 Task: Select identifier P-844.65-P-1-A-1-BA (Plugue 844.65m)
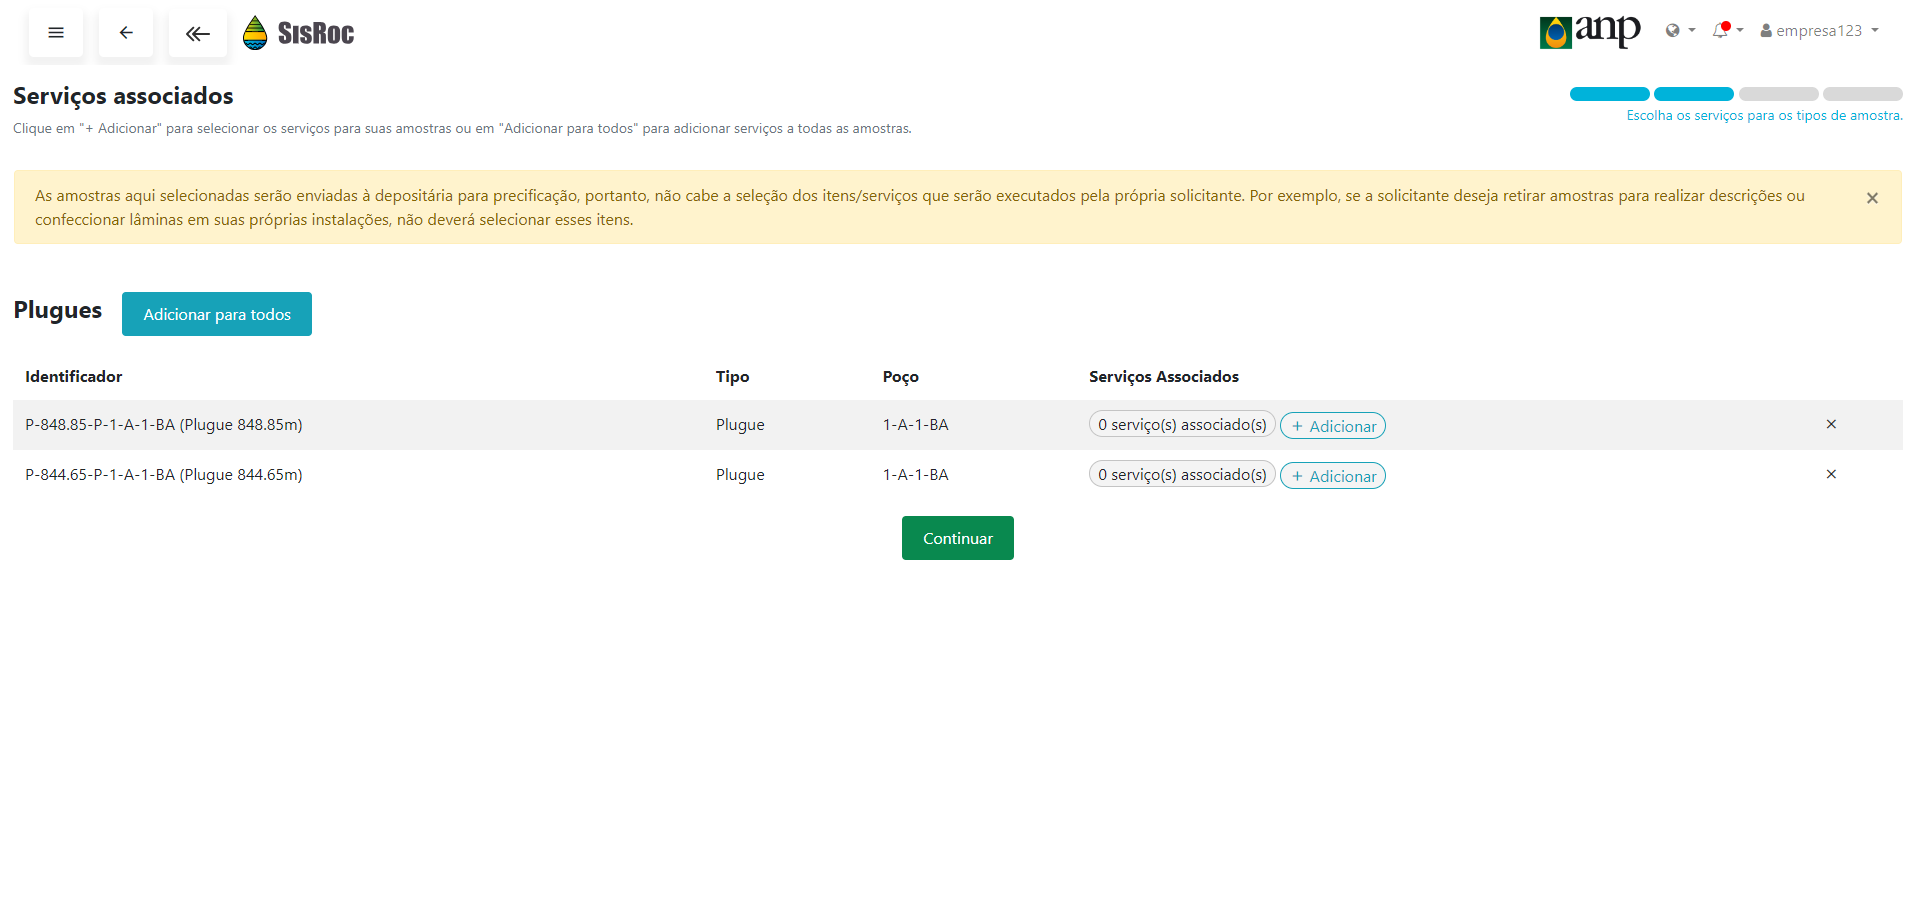tap(164, 475)
